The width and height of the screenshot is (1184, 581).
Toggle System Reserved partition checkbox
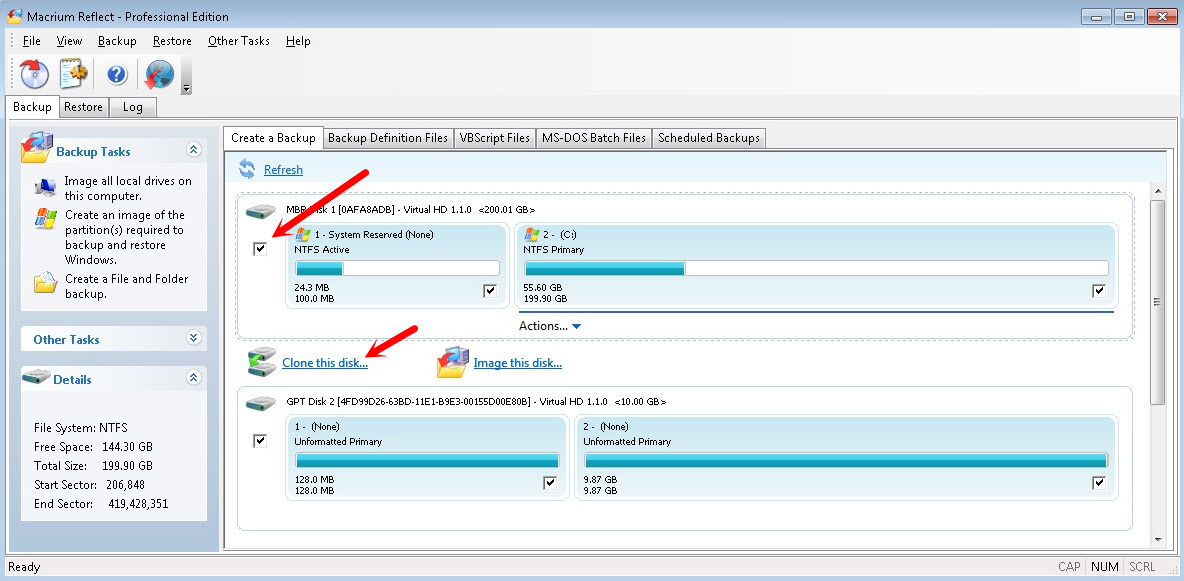tap(490, 291)
